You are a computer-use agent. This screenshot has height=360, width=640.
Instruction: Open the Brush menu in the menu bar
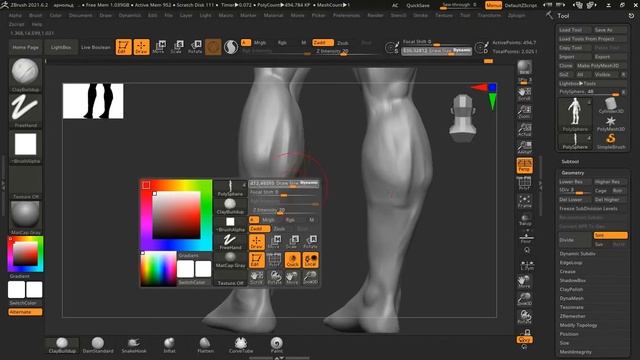[36, 15]
